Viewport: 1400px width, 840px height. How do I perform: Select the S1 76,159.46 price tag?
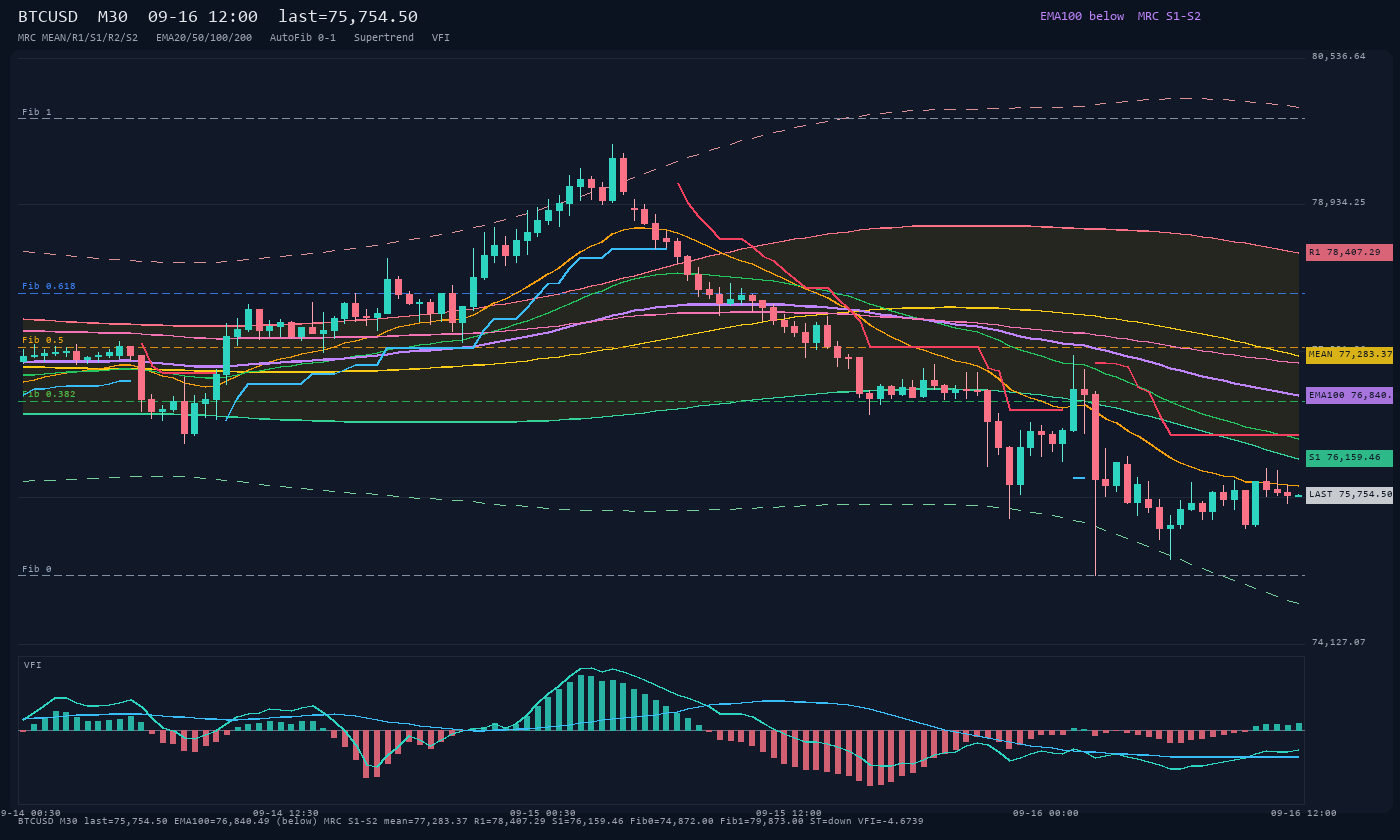point(1349,458)
